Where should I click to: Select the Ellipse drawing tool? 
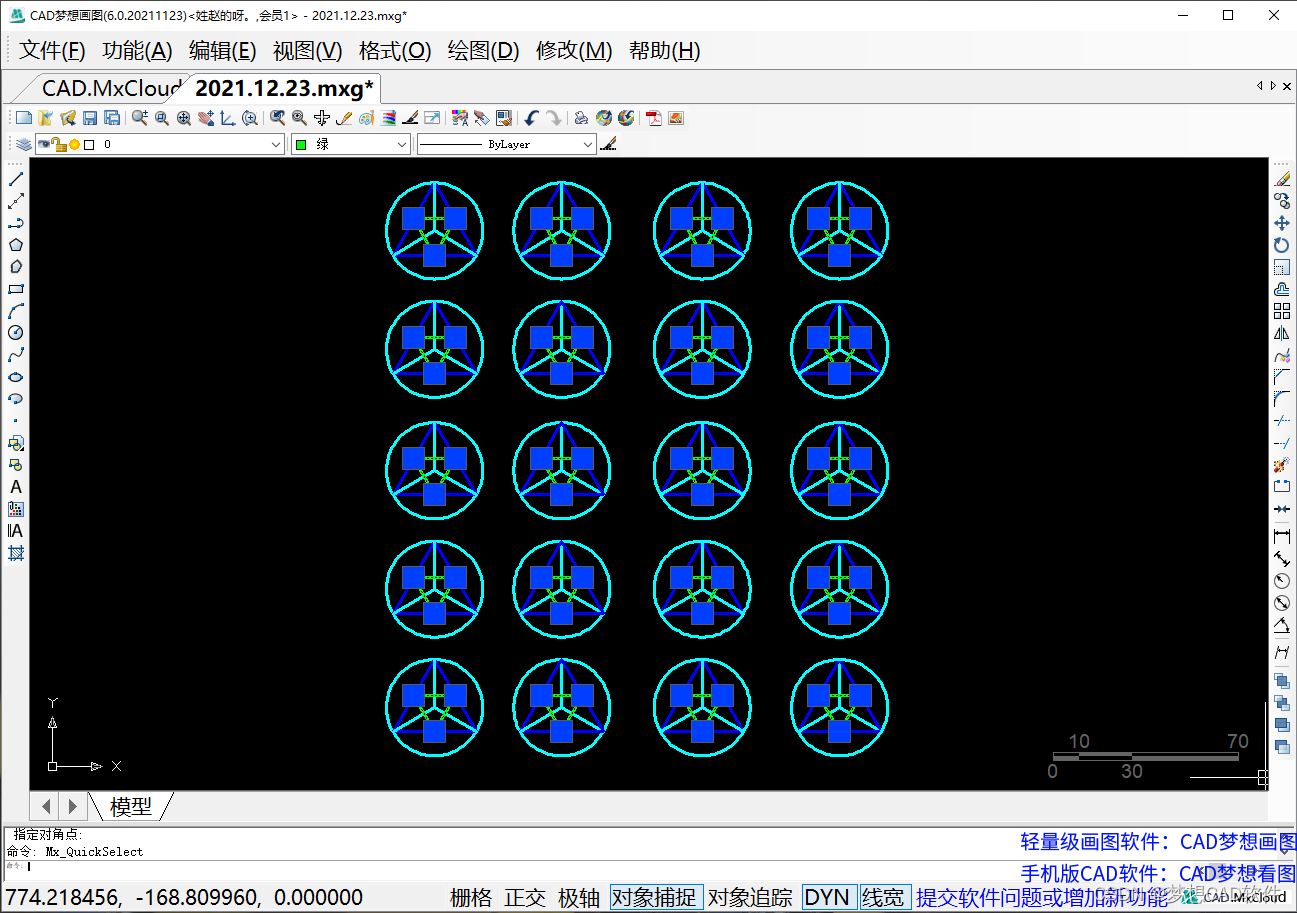16,377
